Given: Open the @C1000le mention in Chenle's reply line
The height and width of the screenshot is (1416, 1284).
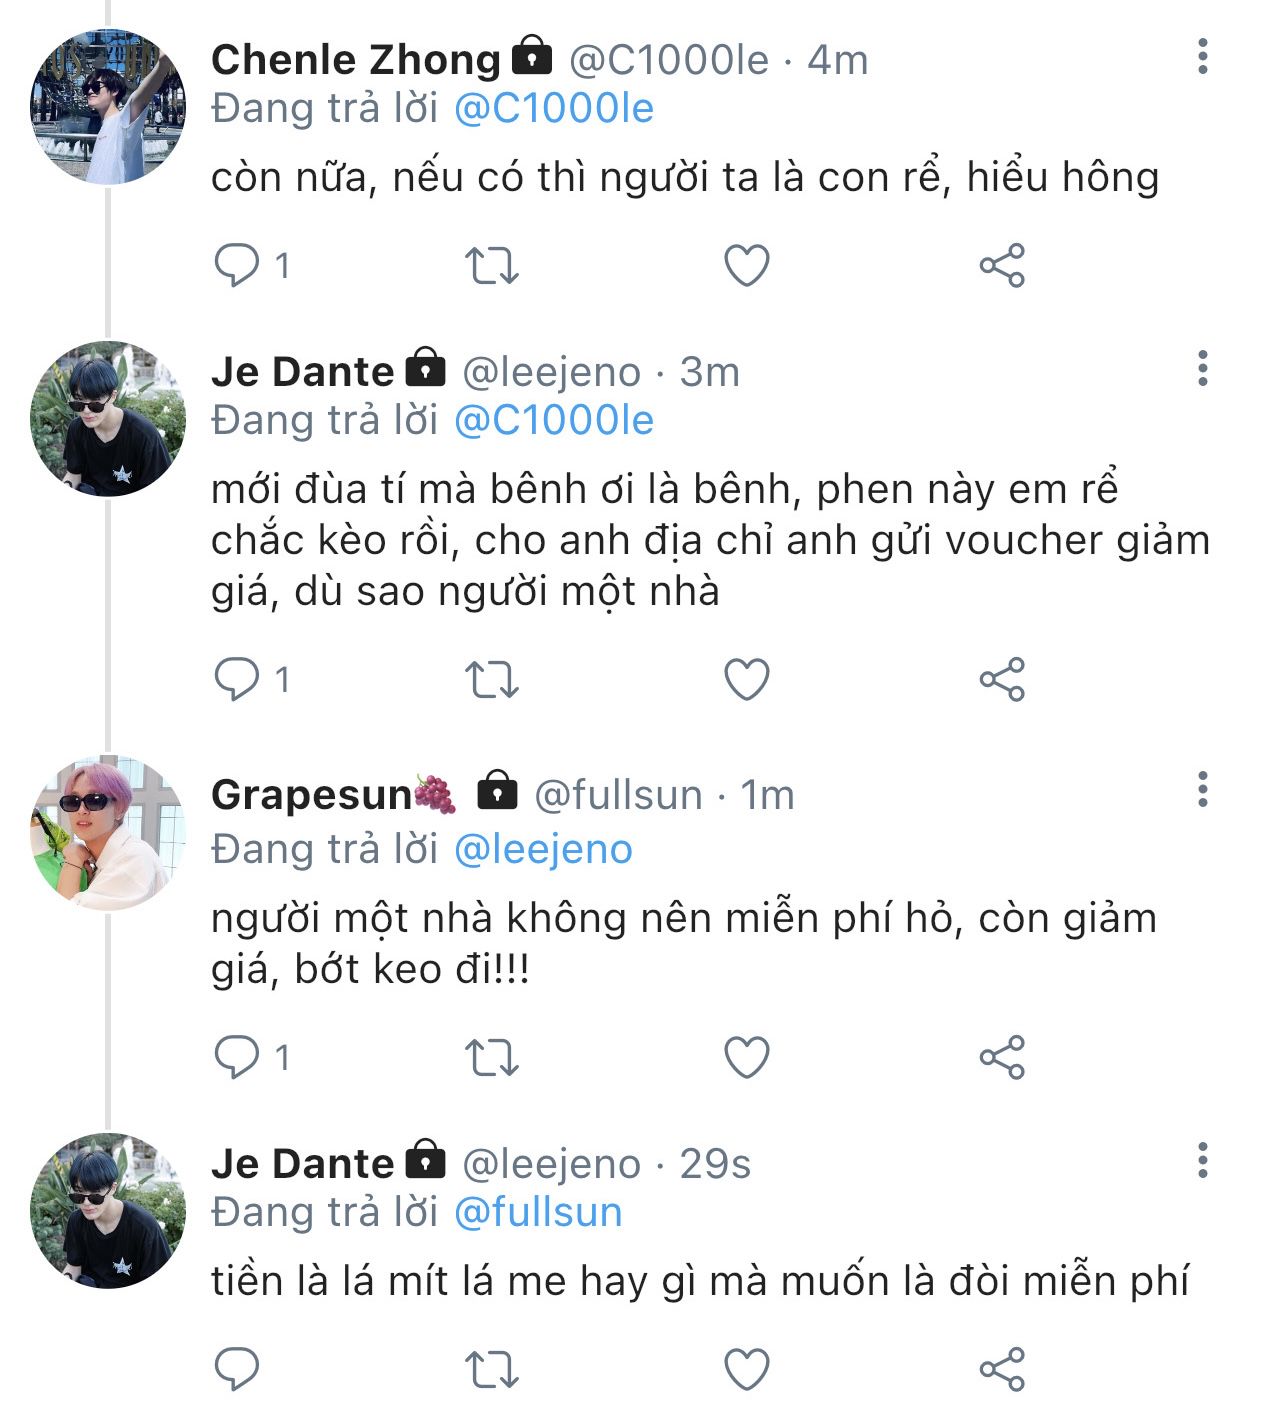Looking at the screenshot, I should click(x=553, y=109).
